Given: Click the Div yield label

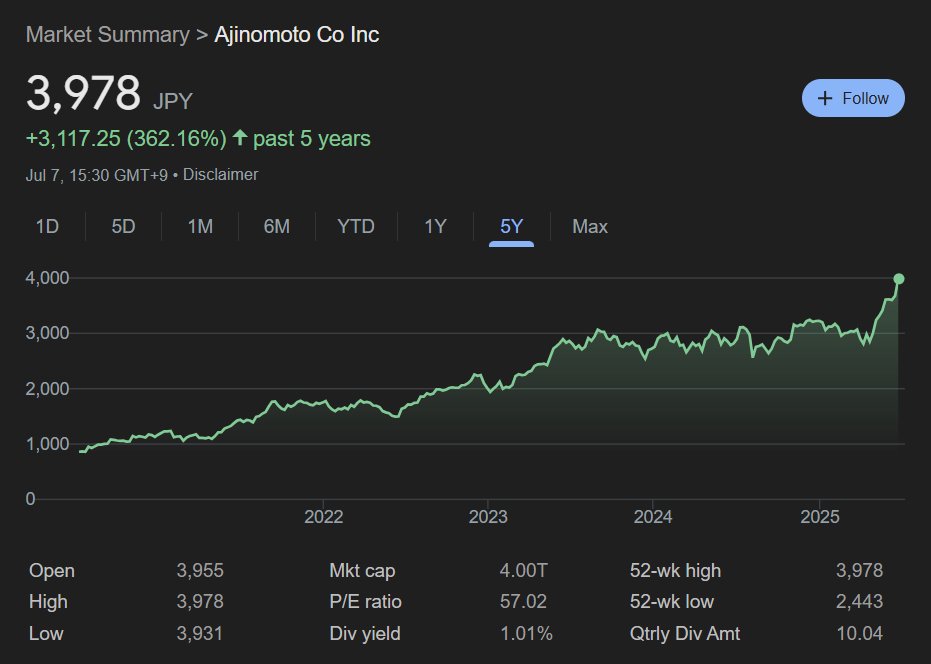Looking at the screenshot, I should [365, 634].
